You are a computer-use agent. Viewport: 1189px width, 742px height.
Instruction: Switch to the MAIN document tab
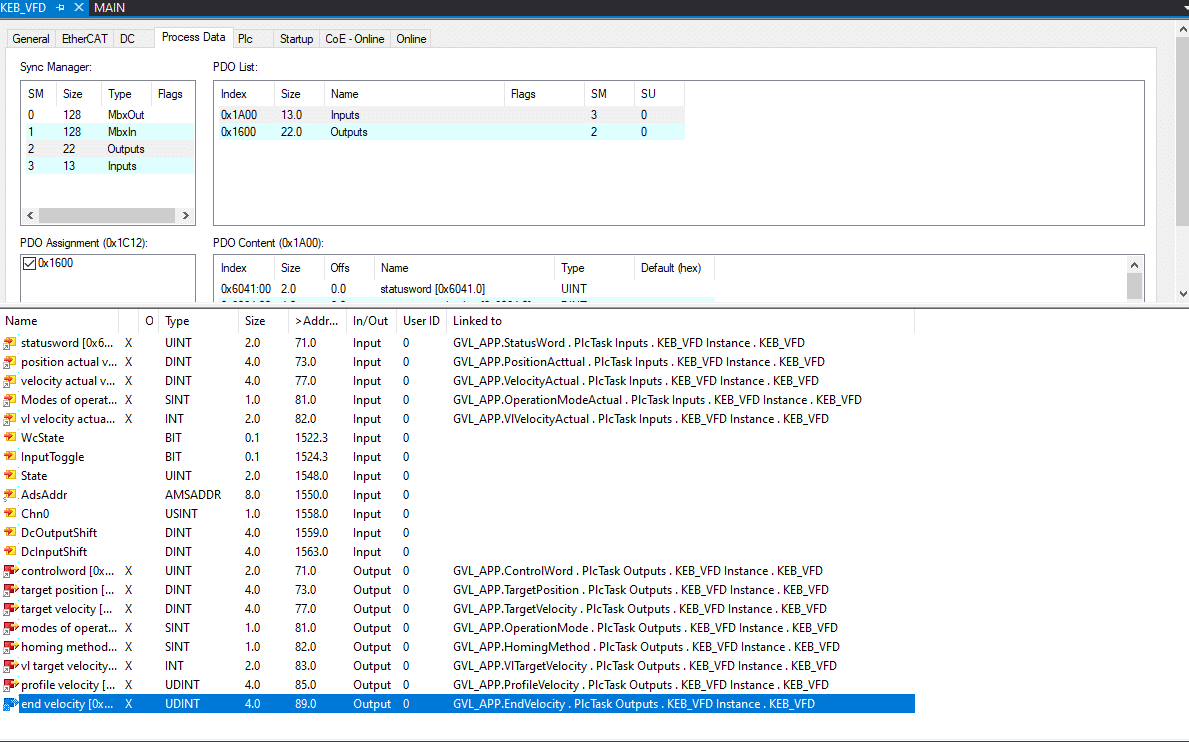click(x=110, y=8)
